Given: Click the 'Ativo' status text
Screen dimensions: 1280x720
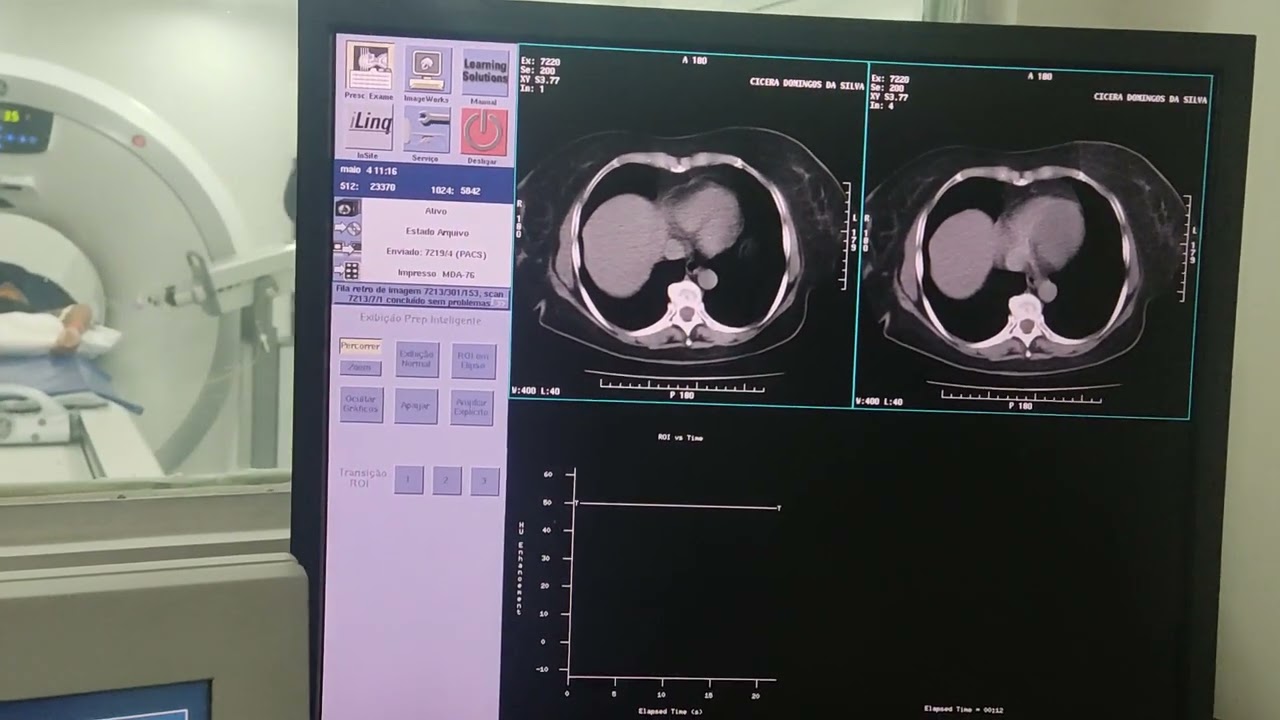Looking at the screenshot, I should (x=436, y=211).
